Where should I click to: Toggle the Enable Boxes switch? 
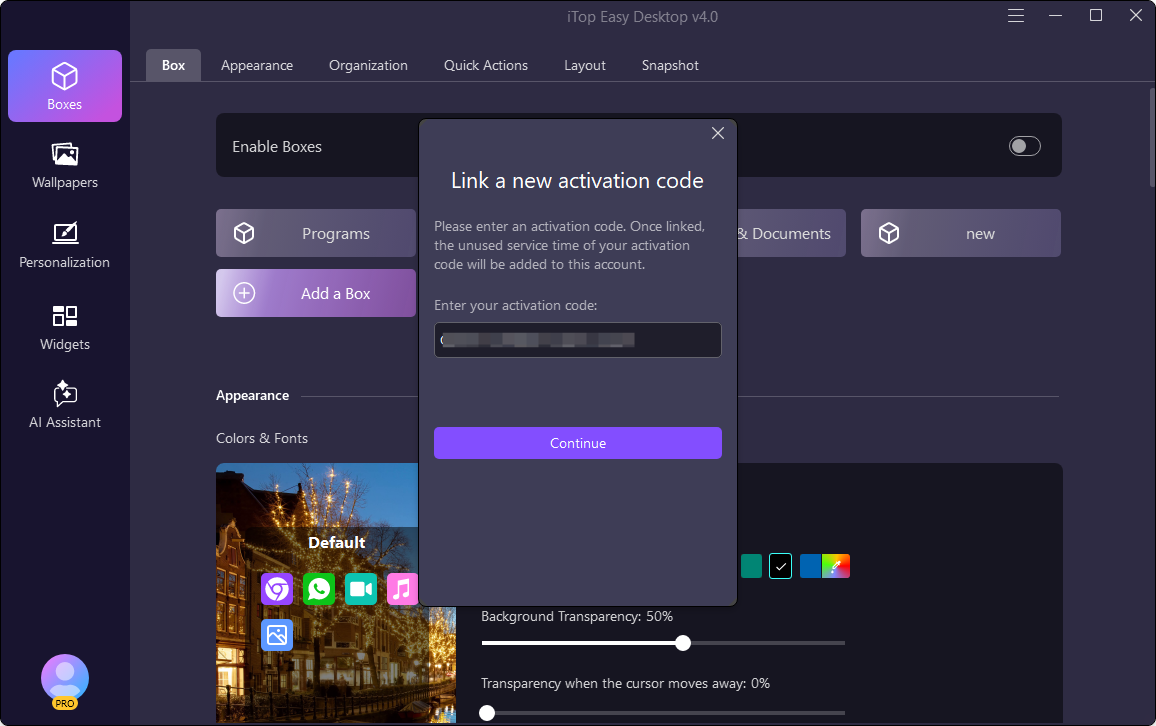pos(1024,147)
